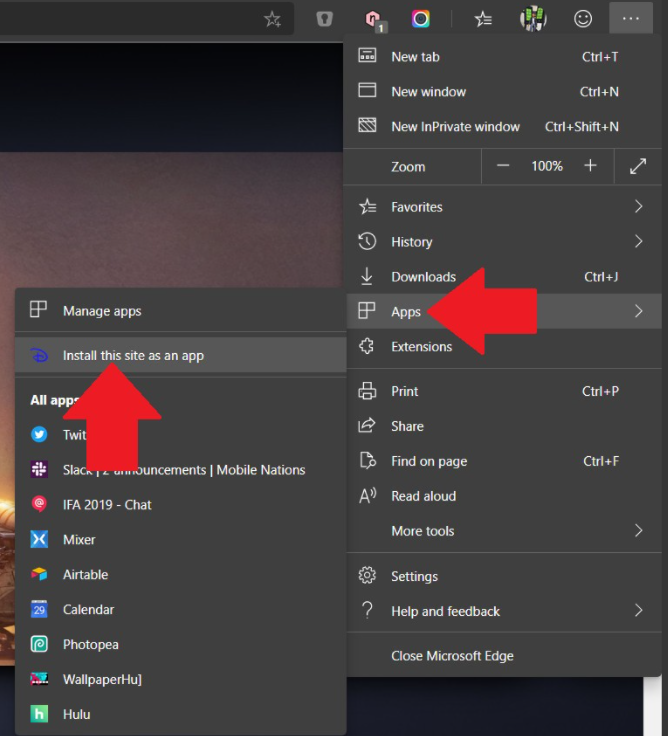The image size is (668, 736).
Task: Click the New window icon
Action: 367,90
